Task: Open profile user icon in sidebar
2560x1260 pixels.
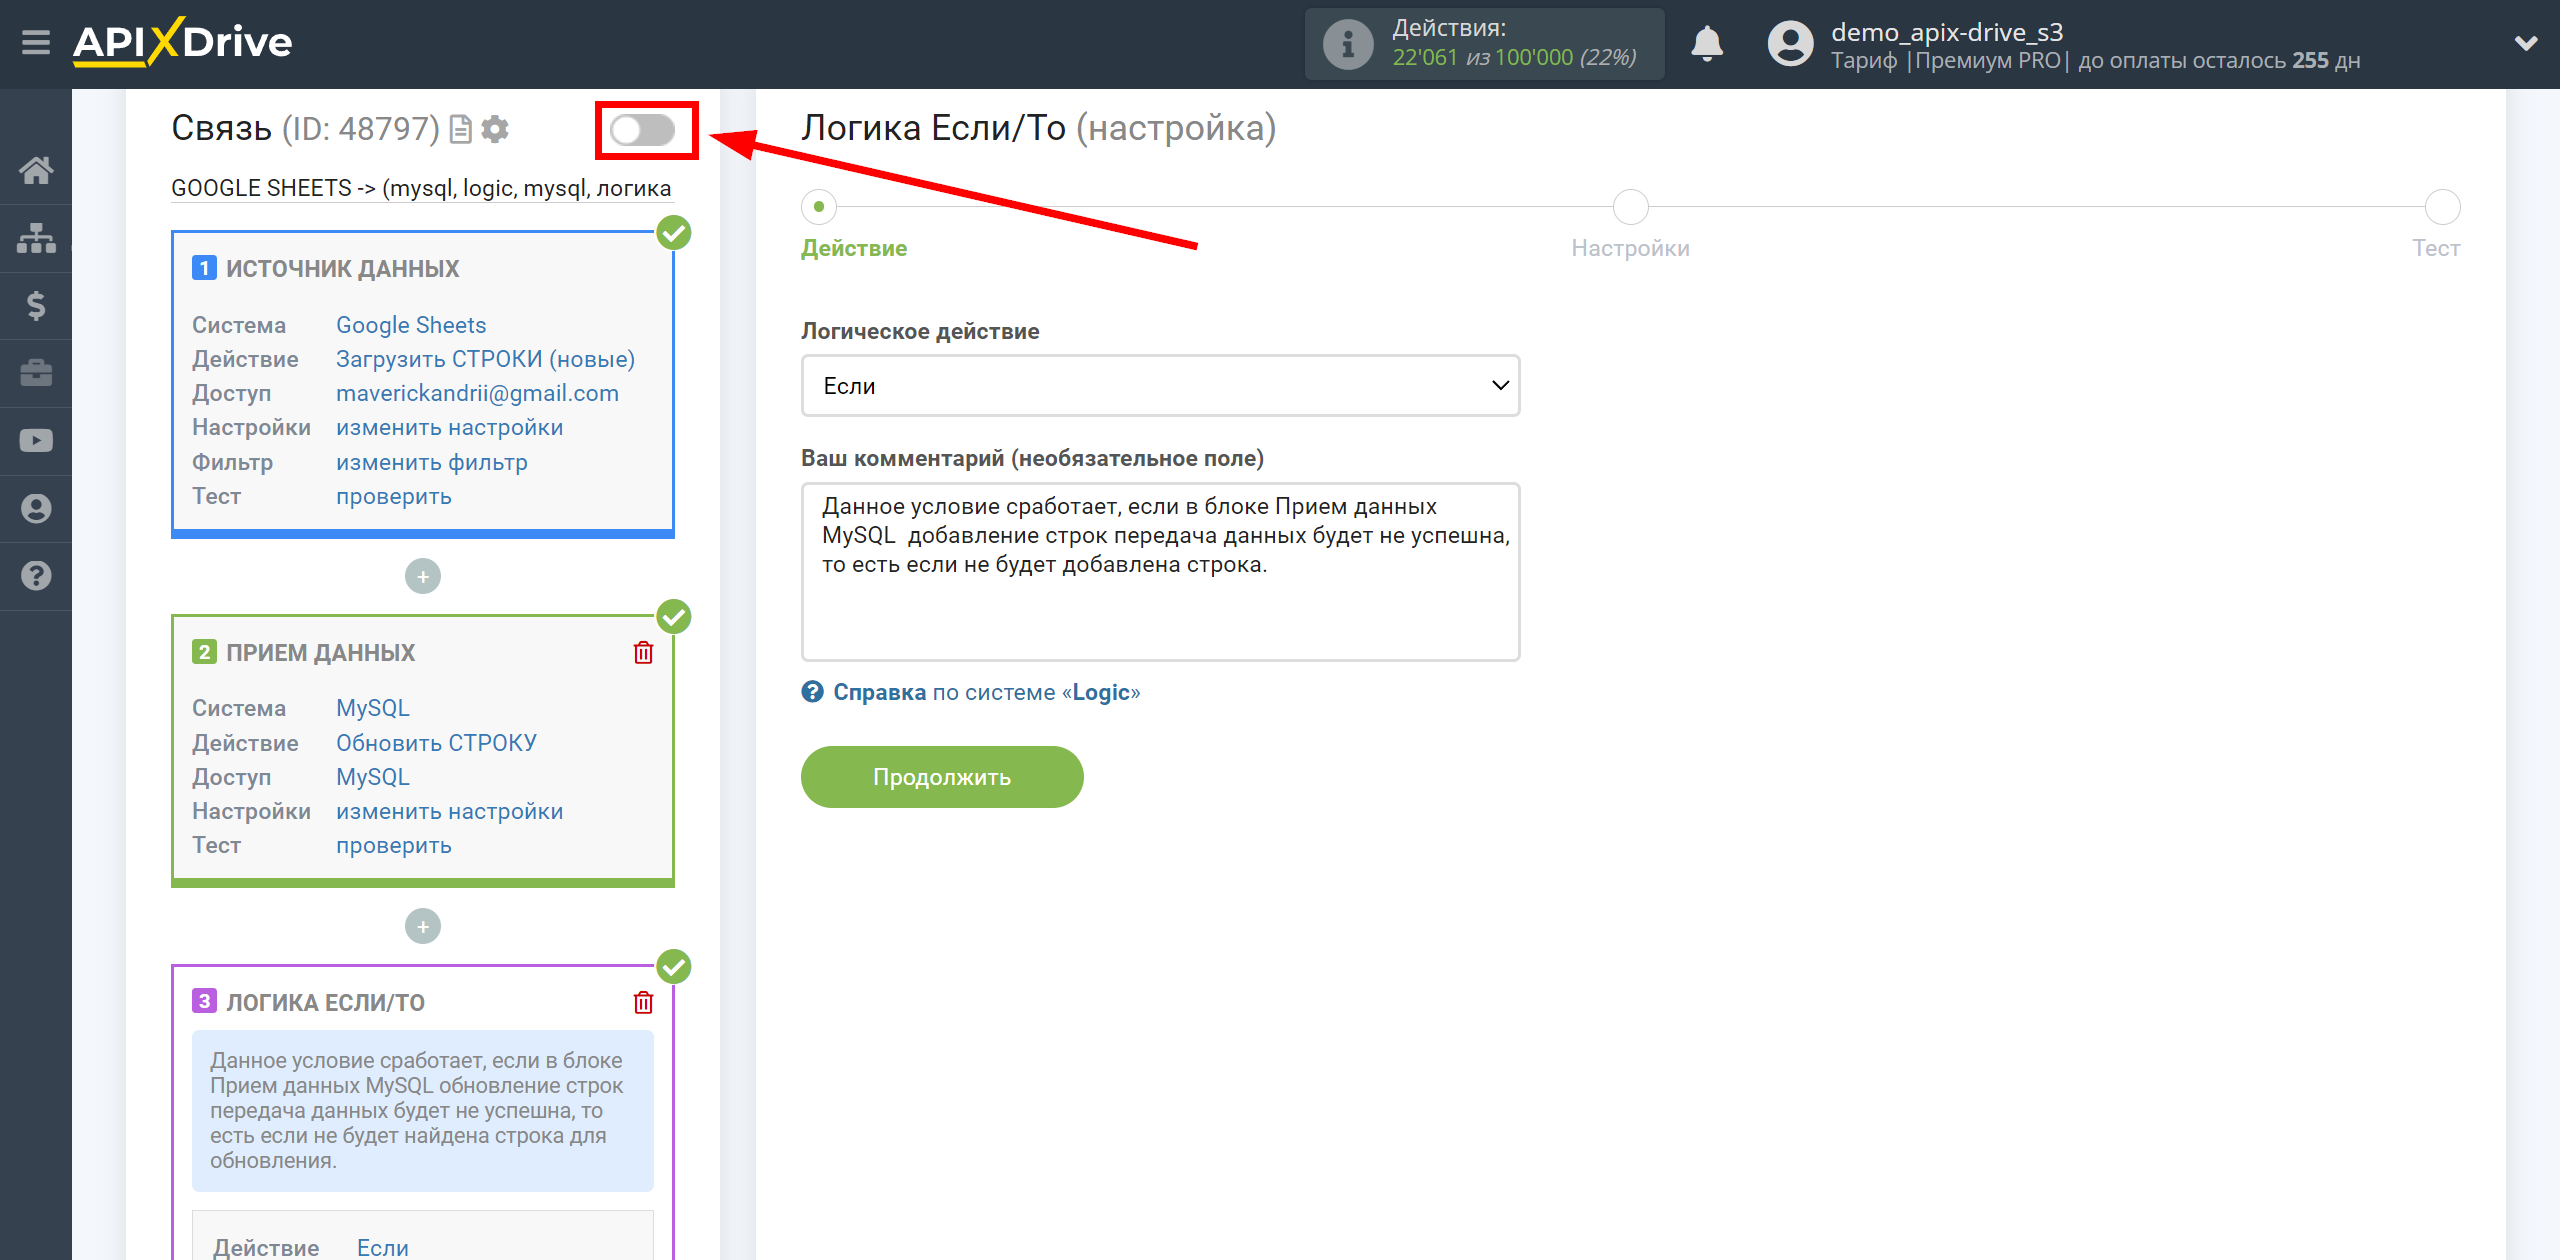Action: [x=36, y=508]
